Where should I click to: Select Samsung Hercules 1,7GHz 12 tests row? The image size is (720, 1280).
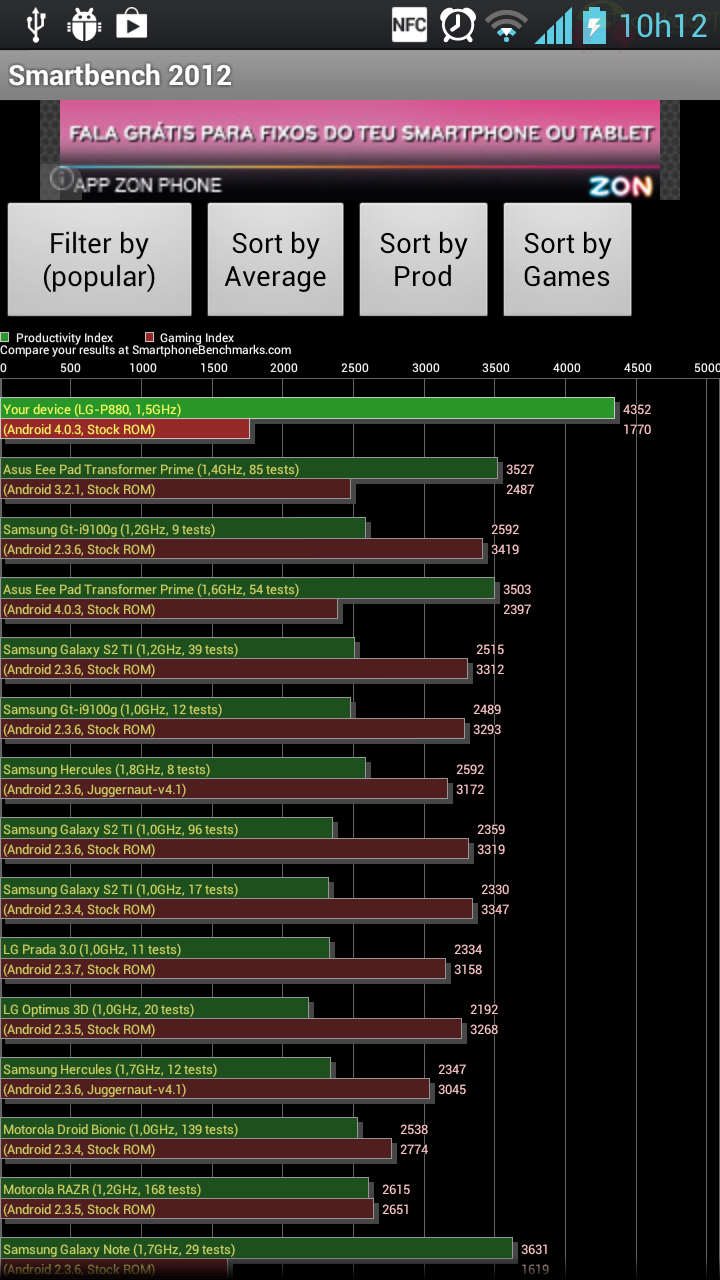(166, 1069)
